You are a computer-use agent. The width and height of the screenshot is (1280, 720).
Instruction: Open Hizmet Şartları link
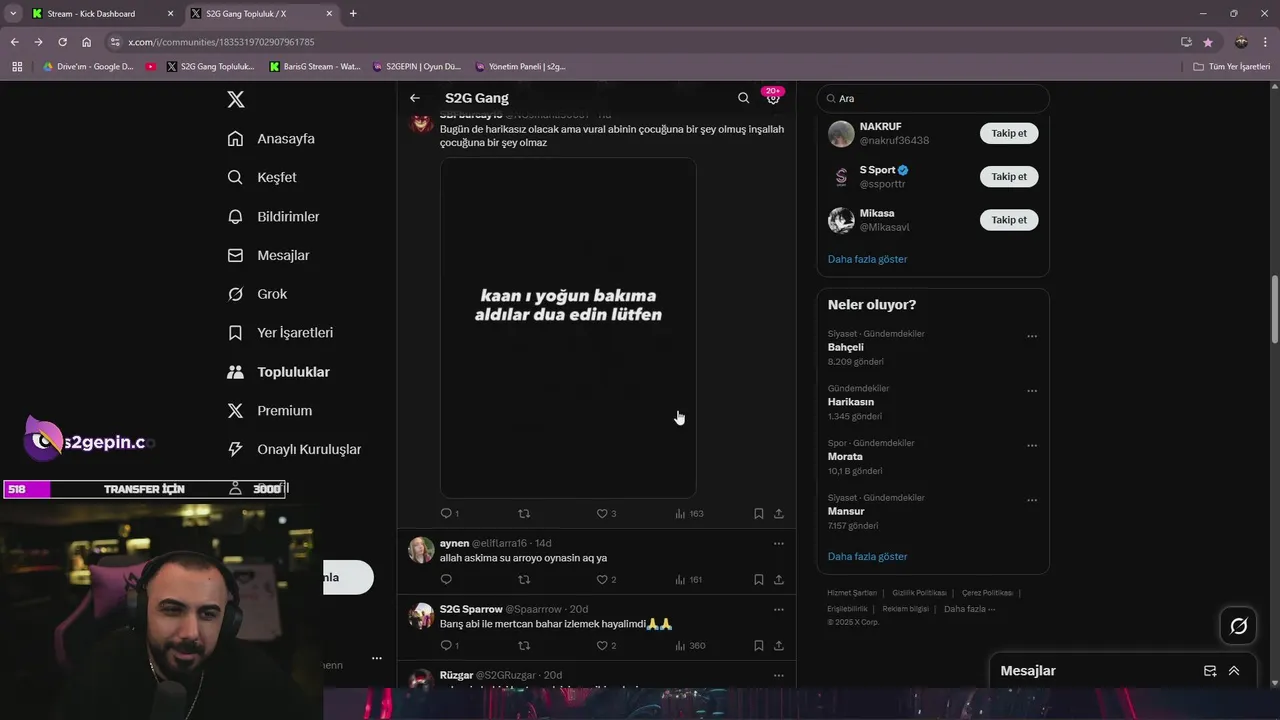click(852, 593)
